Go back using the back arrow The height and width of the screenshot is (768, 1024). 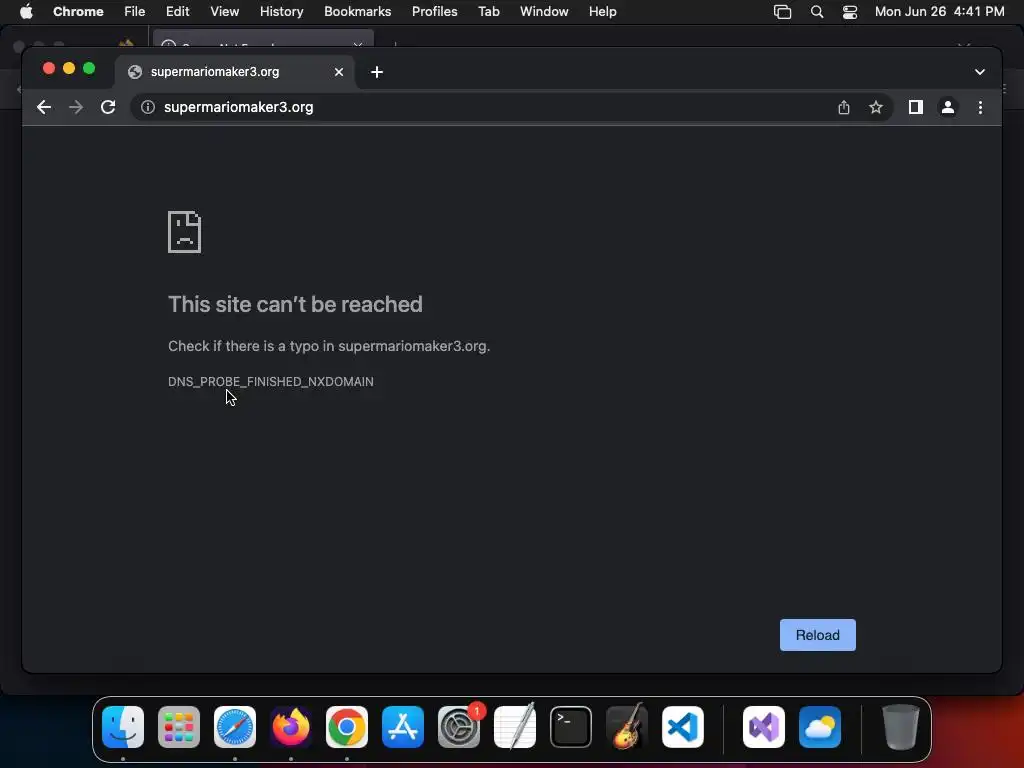pyautogui.click(x=44, y=107)
